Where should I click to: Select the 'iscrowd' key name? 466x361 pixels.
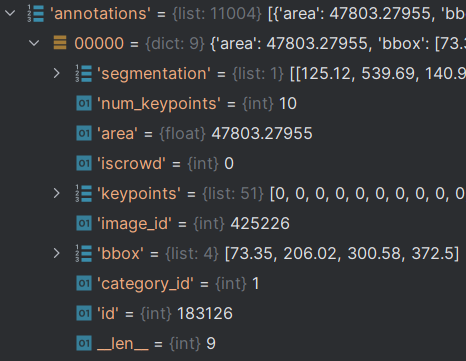coord(131,164)
